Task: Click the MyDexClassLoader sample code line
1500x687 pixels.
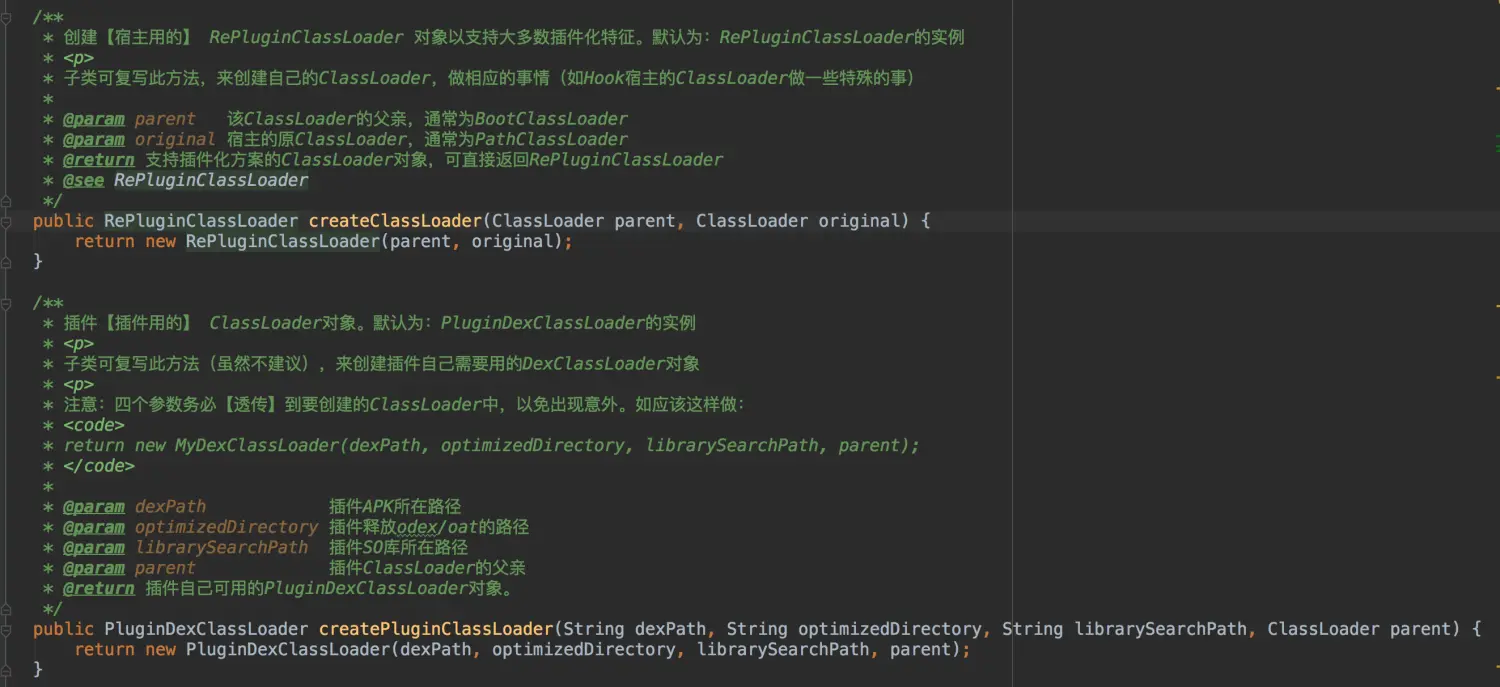Action: click(x=491, y=445)
